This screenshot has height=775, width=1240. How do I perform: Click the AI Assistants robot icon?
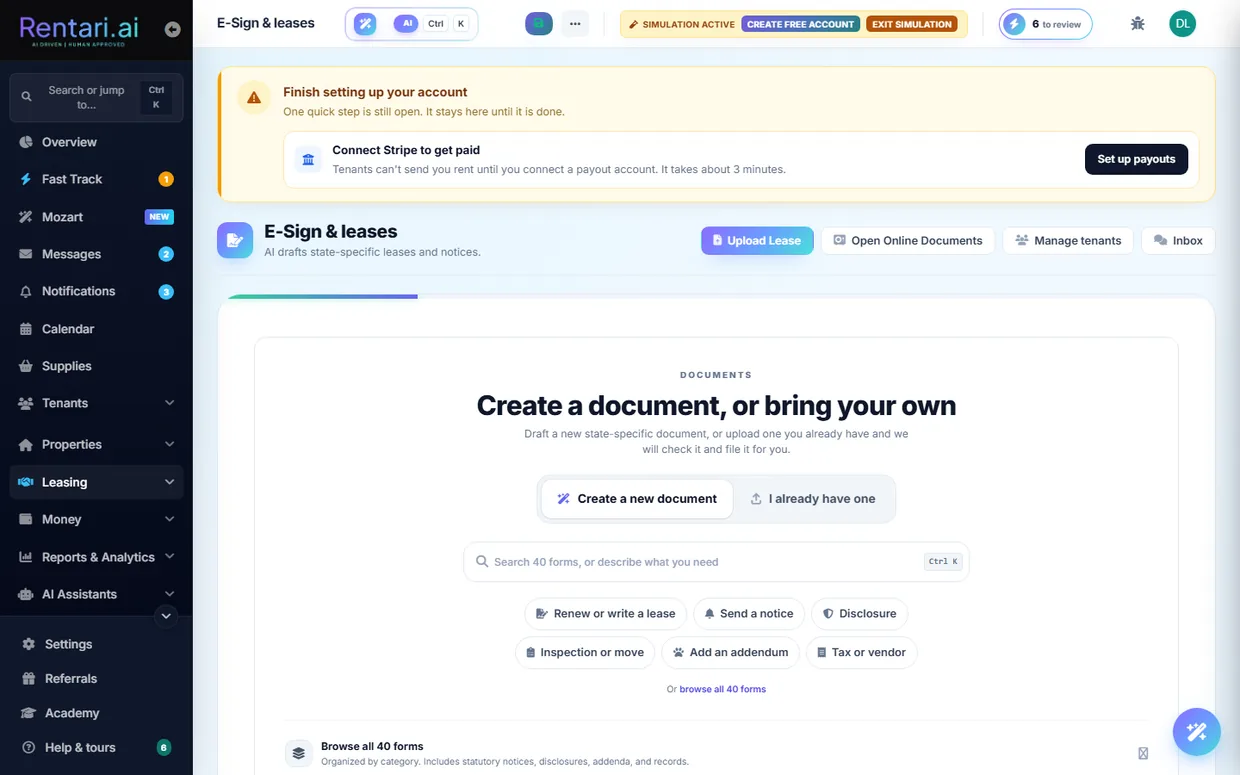point(26,594)
